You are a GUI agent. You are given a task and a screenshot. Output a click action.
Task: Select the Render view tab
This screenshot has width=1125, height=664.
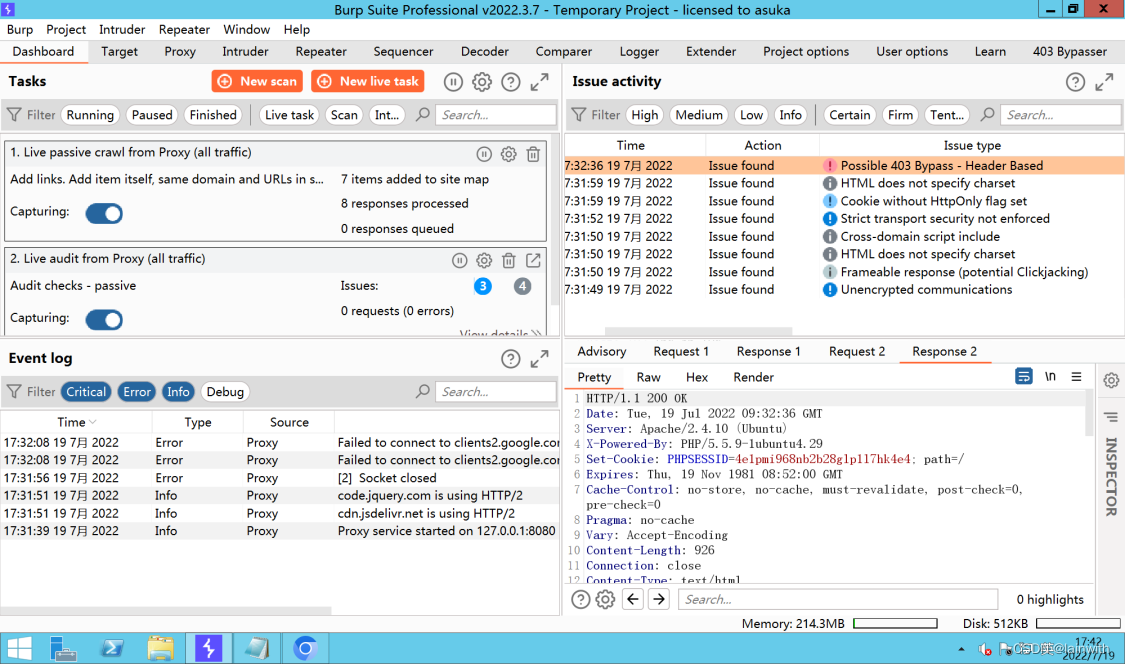753,377
